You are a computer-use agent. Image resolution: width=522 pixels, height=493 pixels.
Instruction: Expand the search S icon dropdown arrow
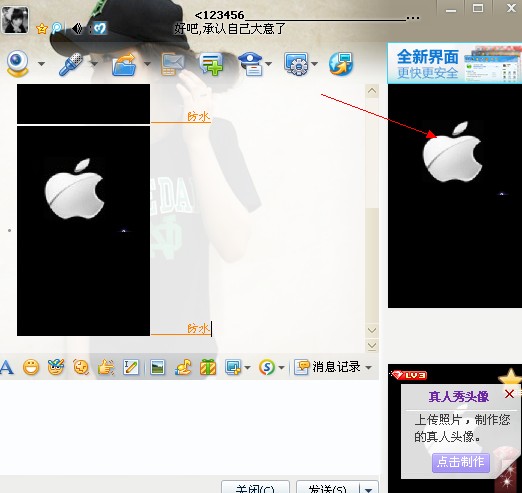coord(281,368)
